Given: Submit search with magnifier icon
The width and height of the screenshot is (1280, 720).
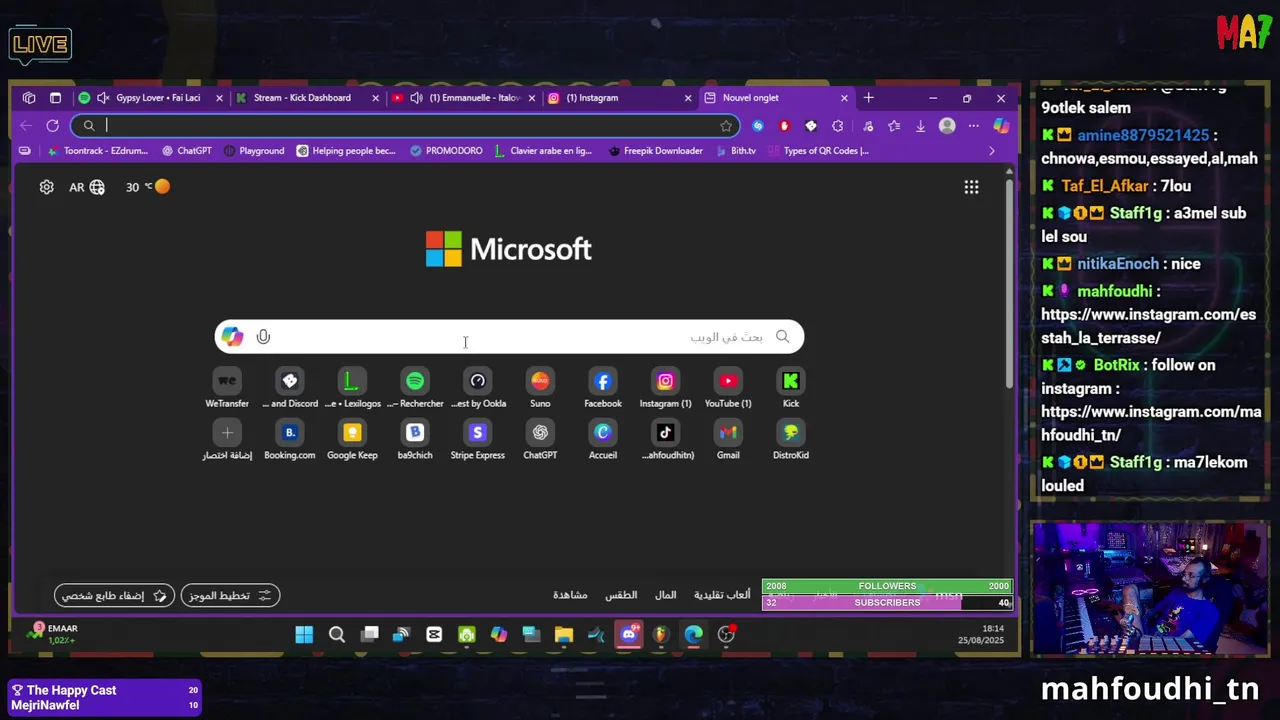Looking at the screenshot, I should (782, 337).
